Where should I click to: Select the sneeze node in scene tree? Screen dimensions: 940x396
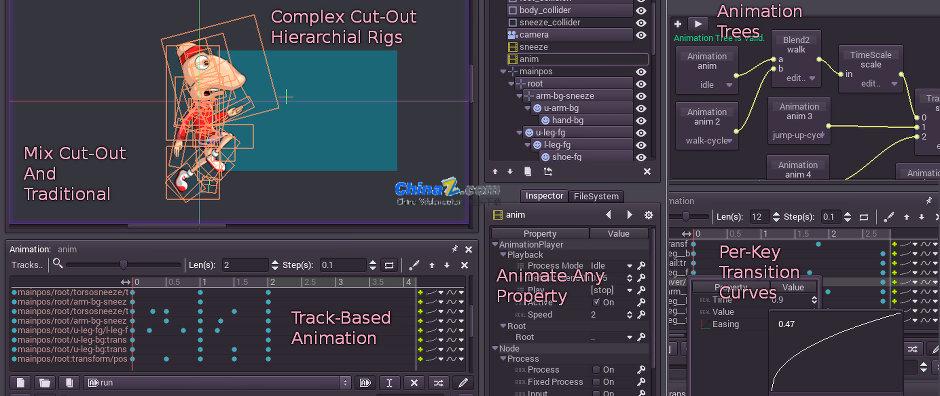click(534, 47)
